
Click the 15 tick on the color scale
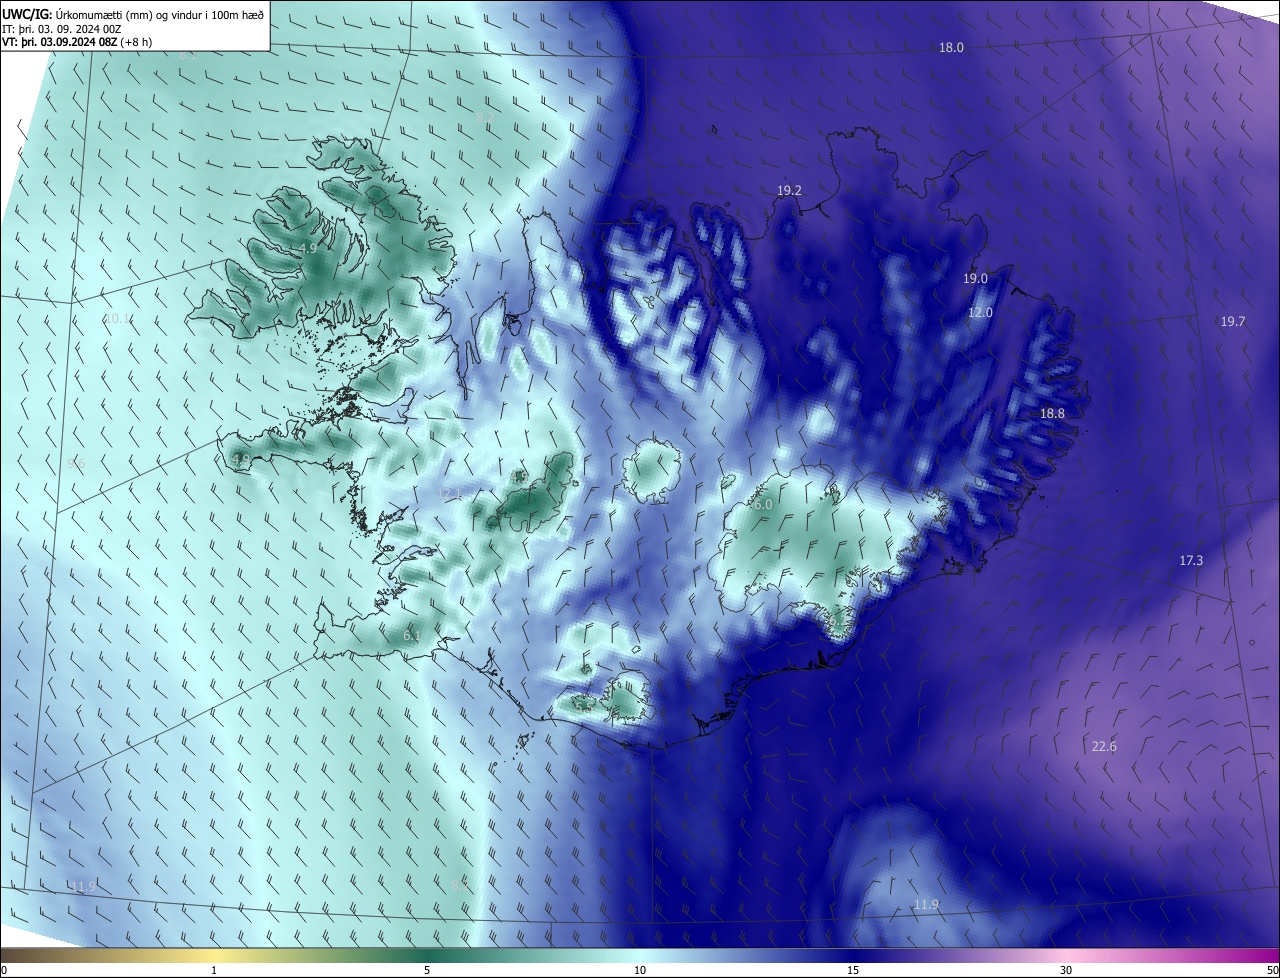(853, 970)
